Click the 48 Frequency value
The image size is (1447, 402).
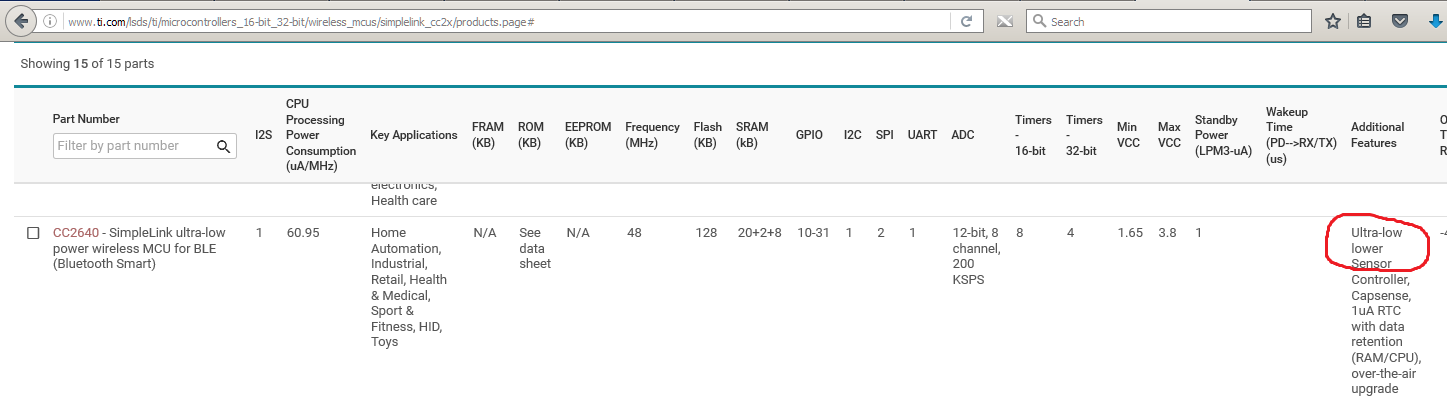[634, 233]
